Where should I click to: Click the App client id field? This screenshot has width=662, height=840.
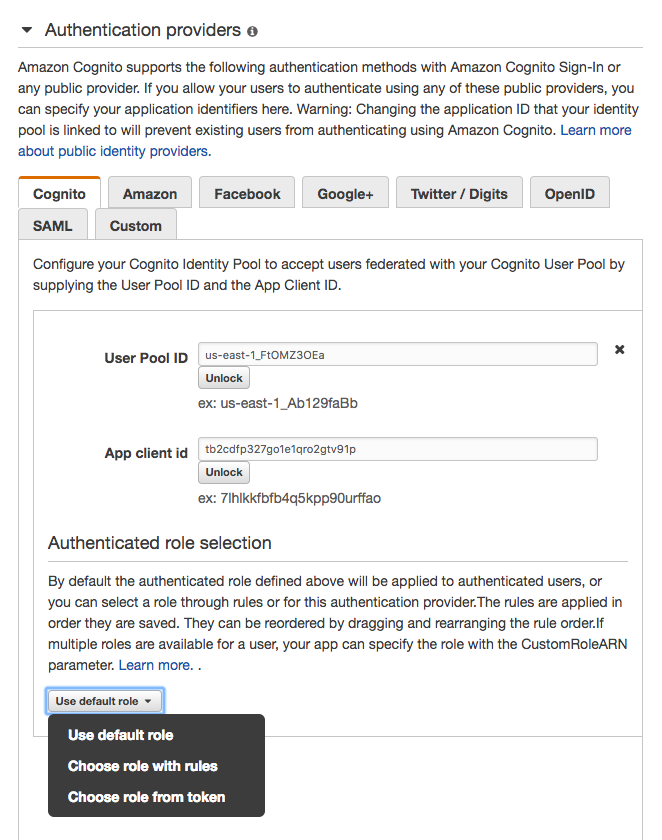[x=397, y=449]
